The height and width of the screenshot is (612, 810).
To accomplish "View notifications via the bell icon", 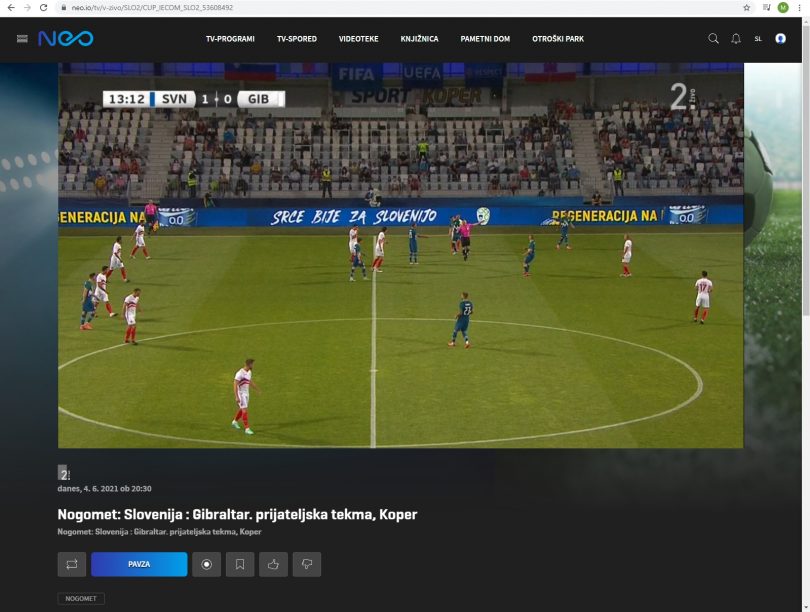I will [x=736, y=39].
